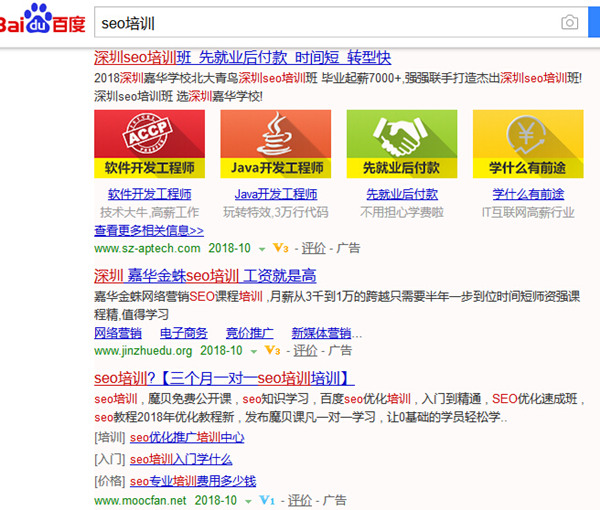The height and width of the screenshot is (510, 600).
Task: Click the yellow yen 学什么有前途 image
Action: [528, 144]
